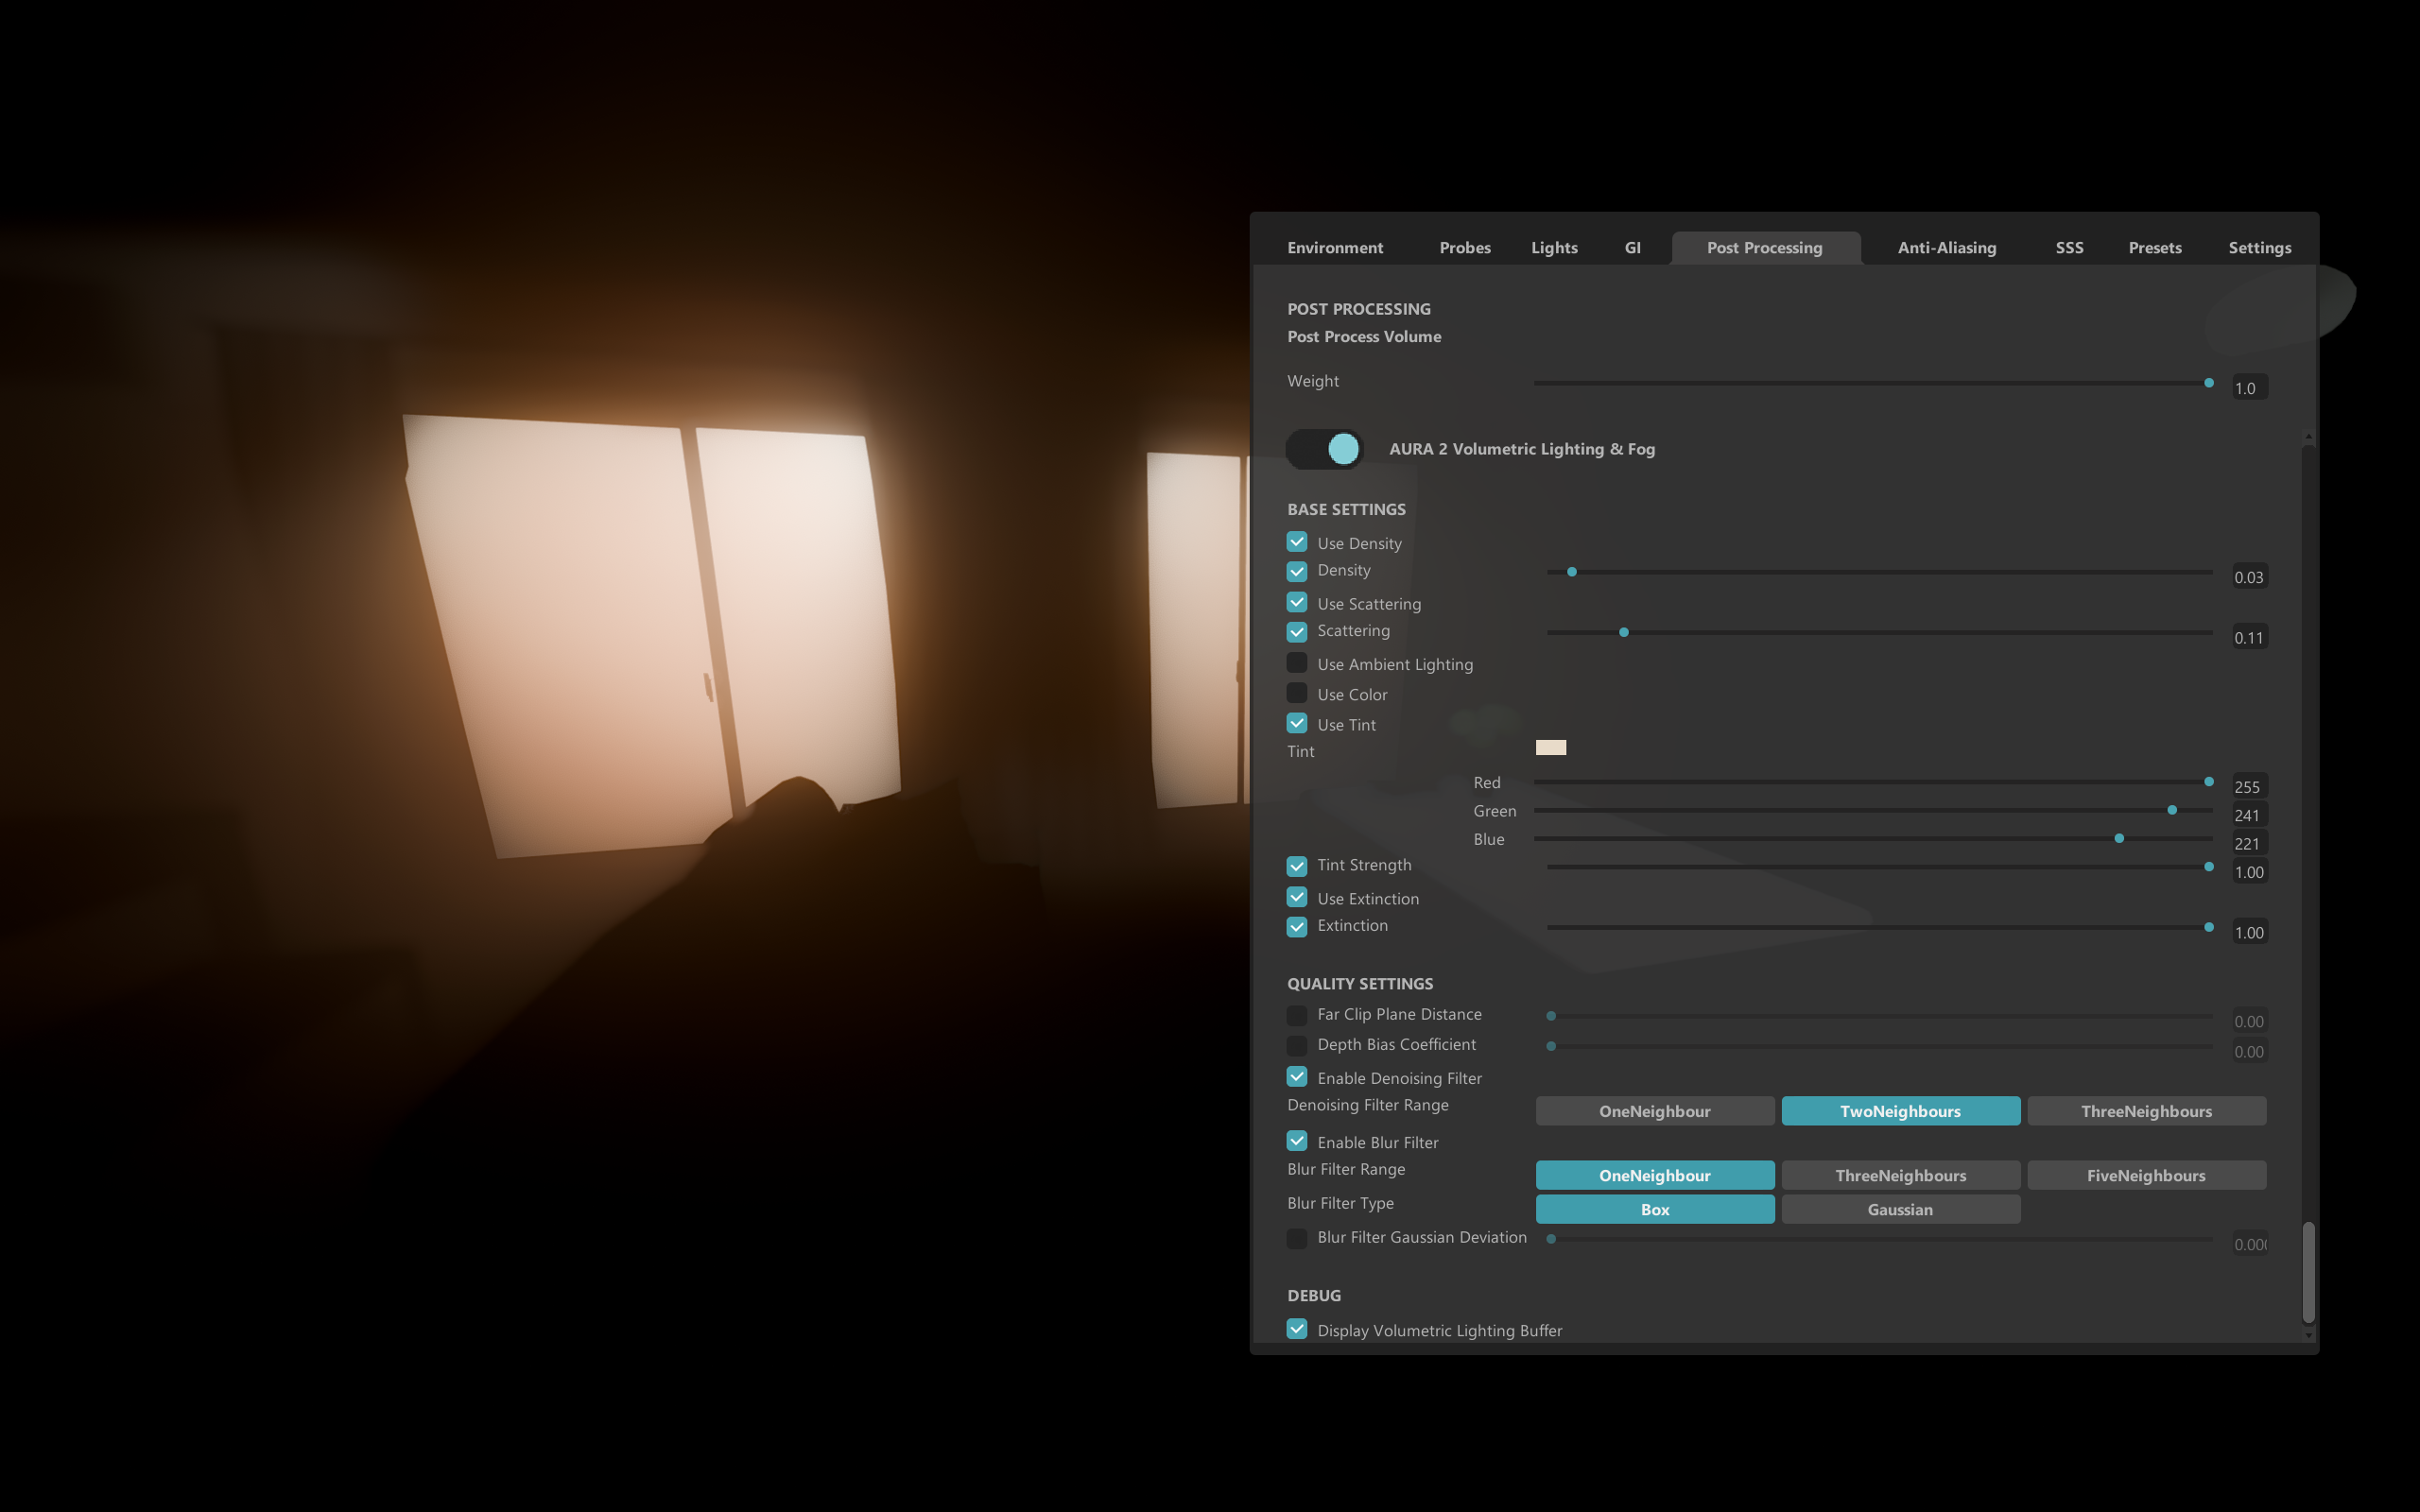Switch to the SSS tab
This screenshot has width=2420, height=1512.
(2068, 247)
